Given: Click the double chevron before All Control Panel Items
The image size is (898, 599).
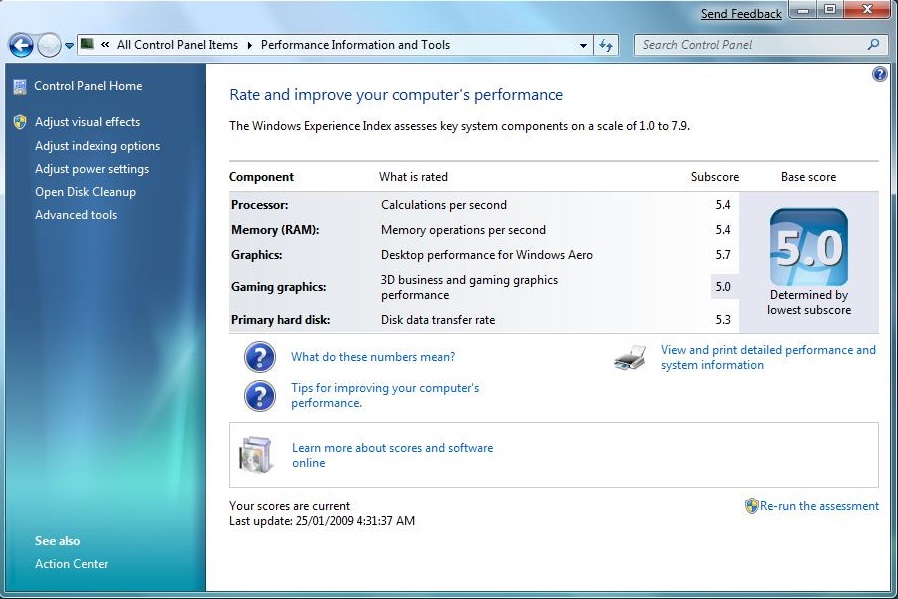Looking at the screenshot, I should click(105, 45).
